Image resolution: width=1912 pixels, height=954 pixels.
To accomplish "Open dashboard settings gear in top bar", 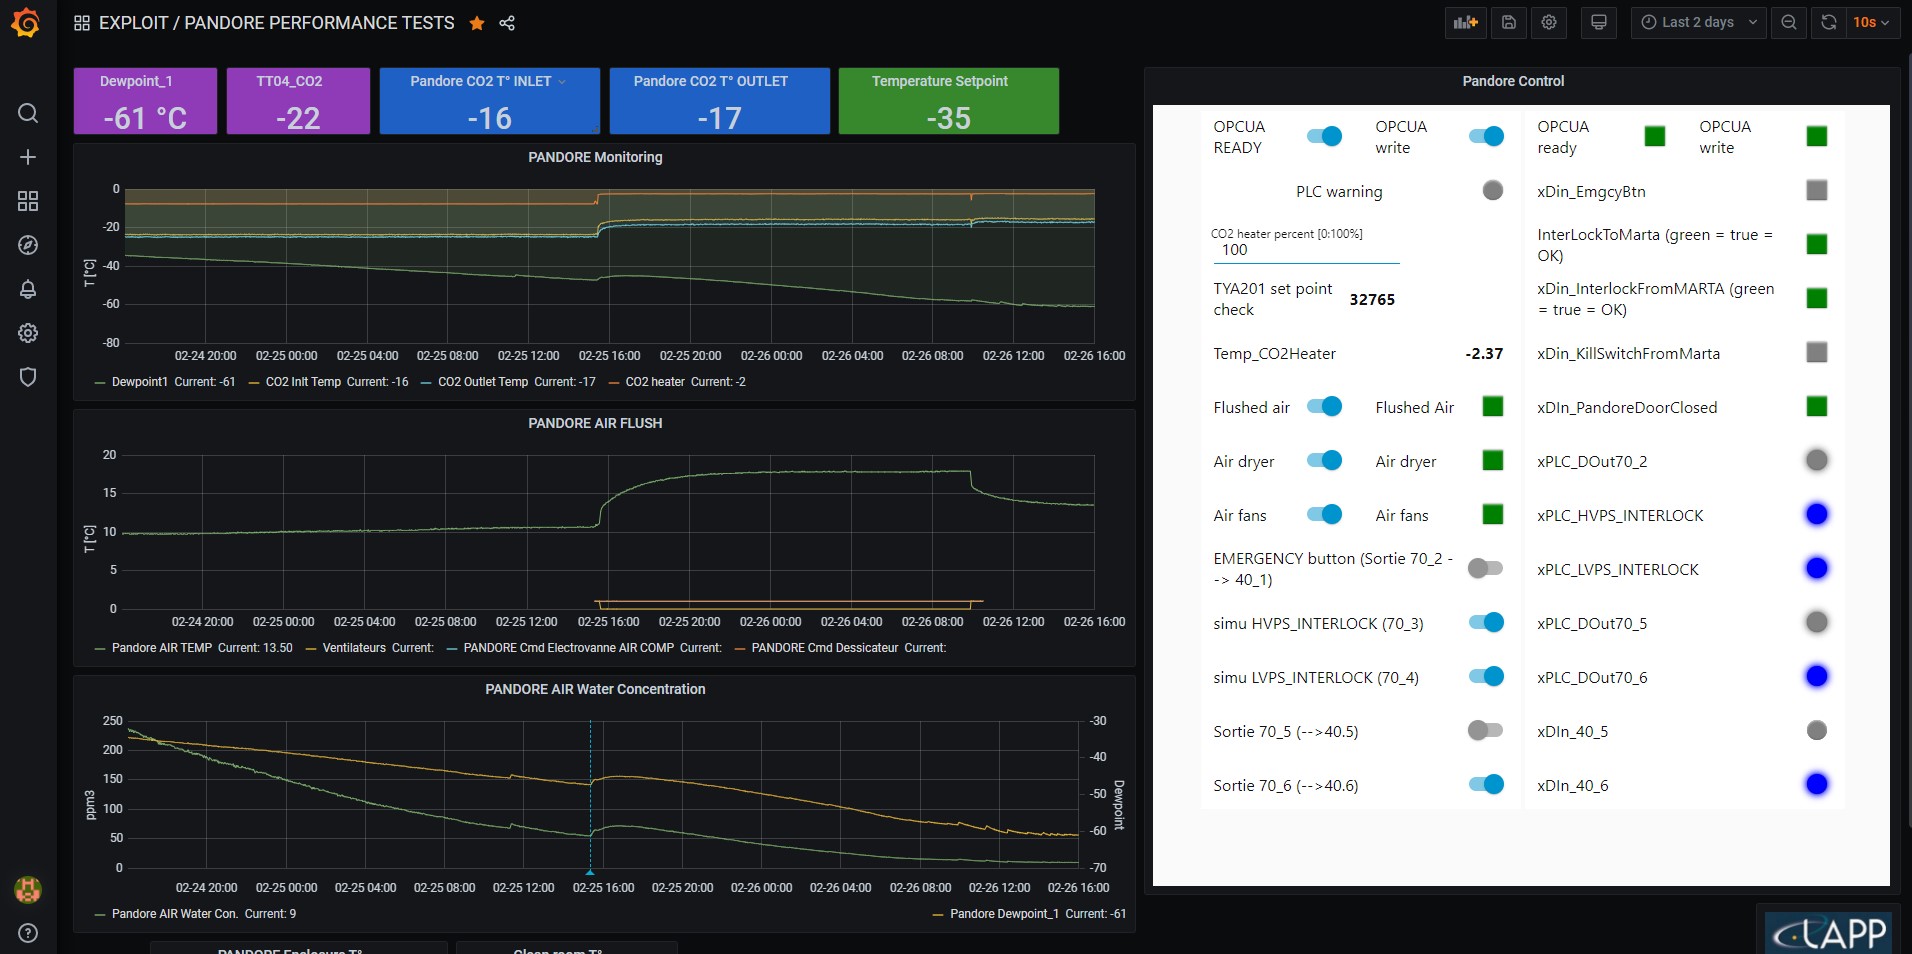I will tap(1549, 22).
